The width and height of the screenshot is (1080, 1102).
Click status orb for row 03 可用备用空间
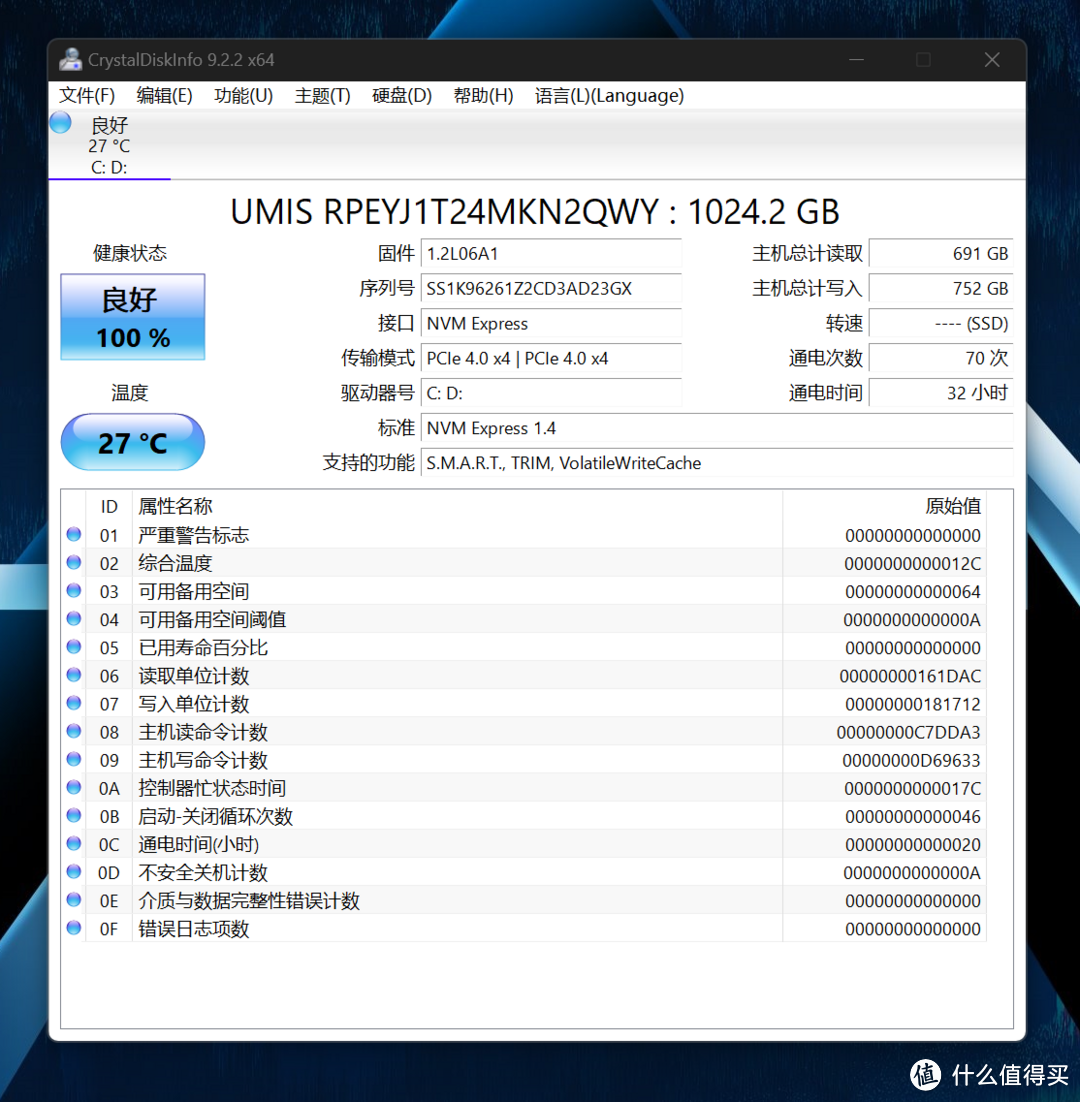[x=74, y=590]
